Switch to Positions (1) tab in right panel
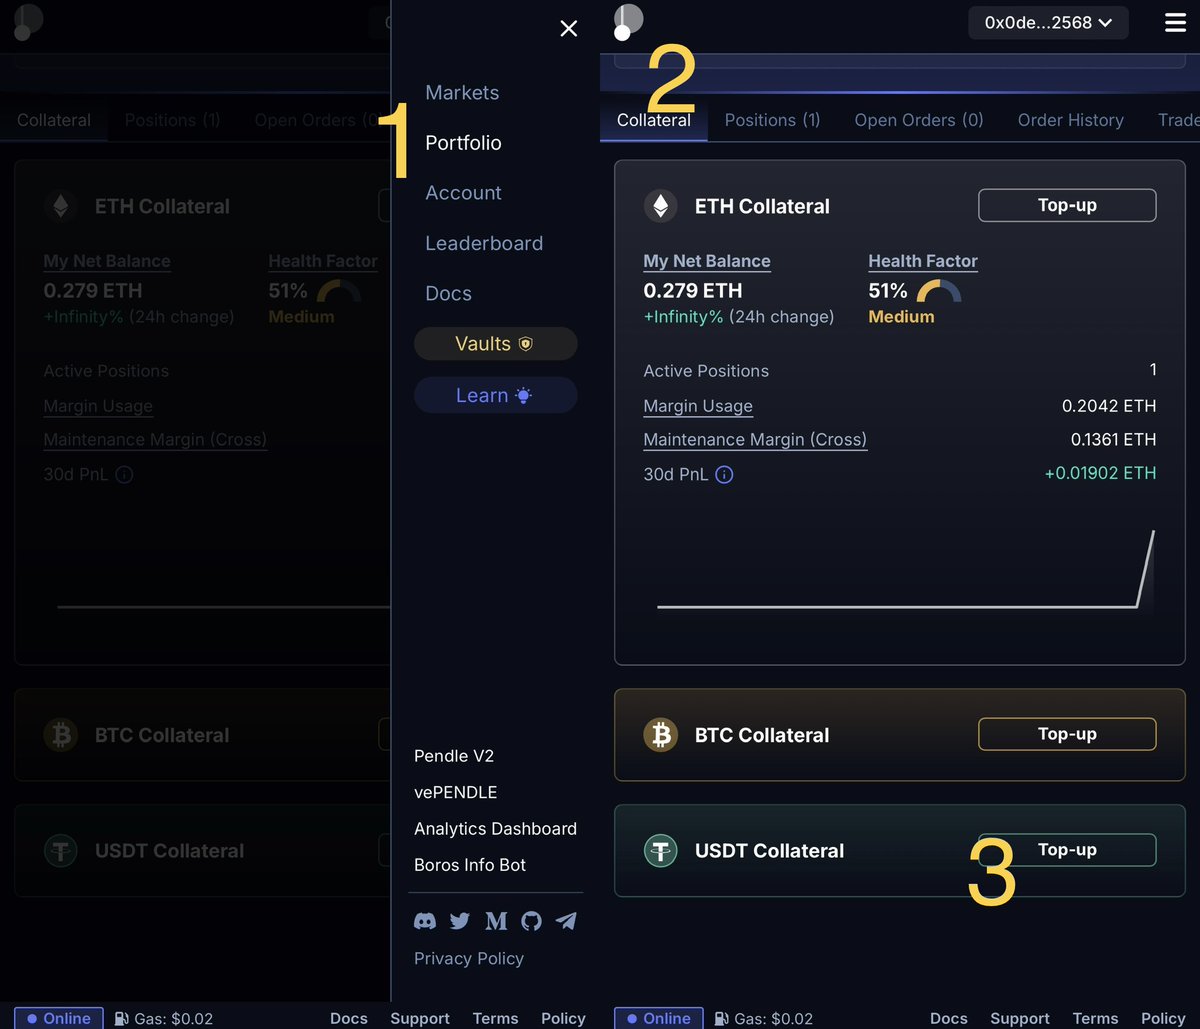This screenshot has height=1029, width=1200. (772, 120)
